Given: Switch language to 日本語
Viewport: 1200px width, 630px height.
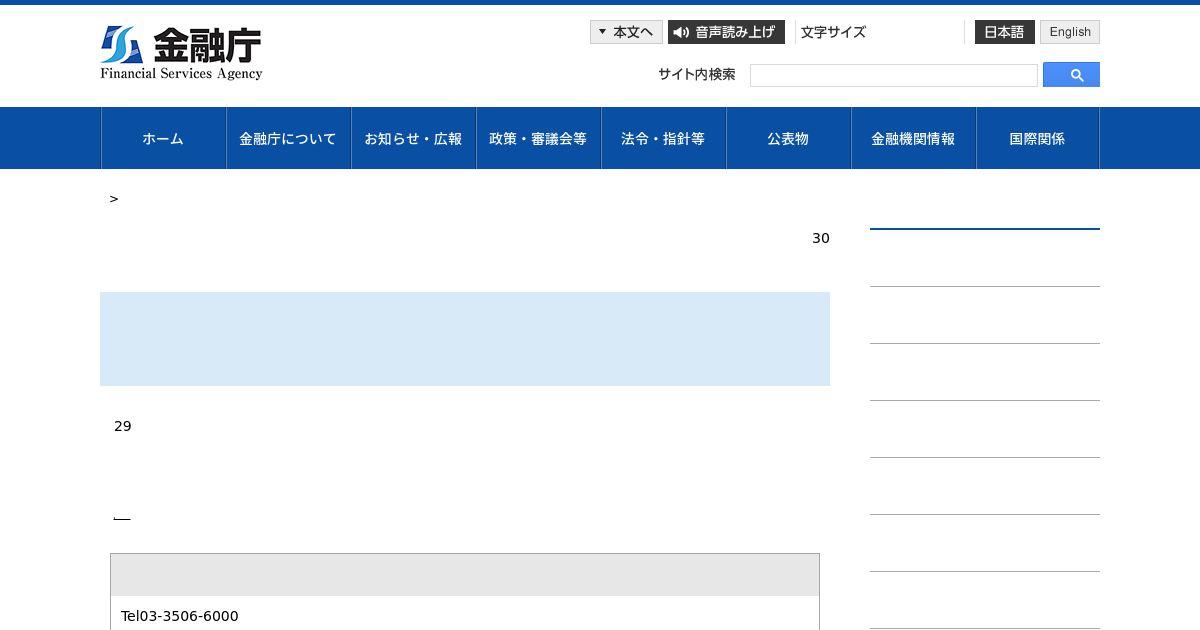Looking at the screenshot, I should 1004,32.
